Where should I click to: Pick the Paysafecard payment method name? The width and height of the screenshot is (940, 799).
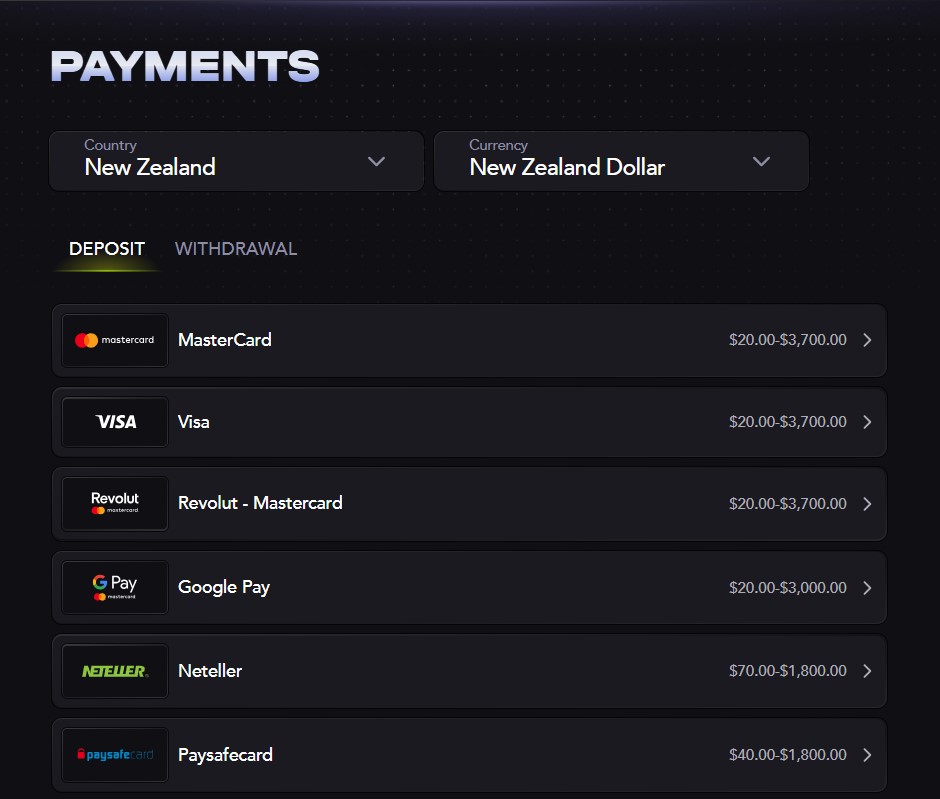[x=225, y=755]
